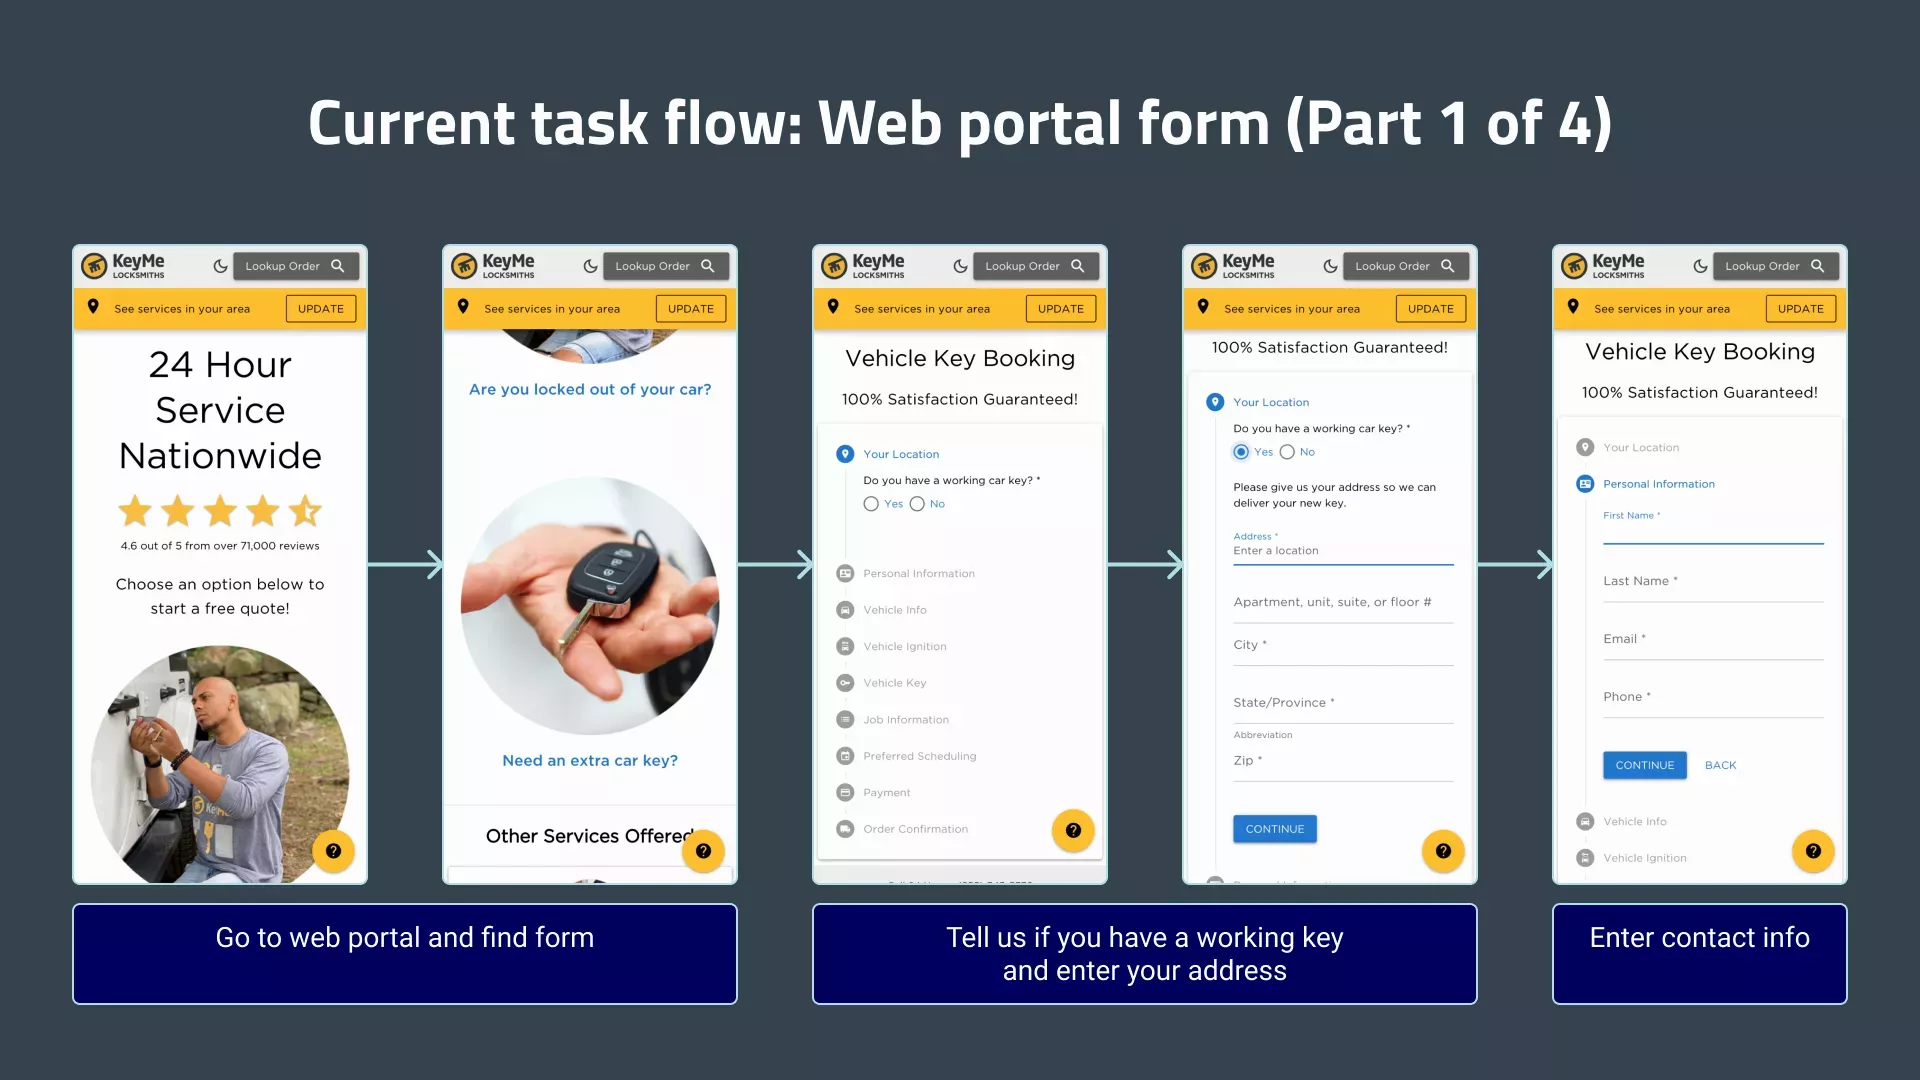Click the CONTINUE button on address form
Image resolution: width=1920 pixels, height=1080 pixels.
[1273, 828]
